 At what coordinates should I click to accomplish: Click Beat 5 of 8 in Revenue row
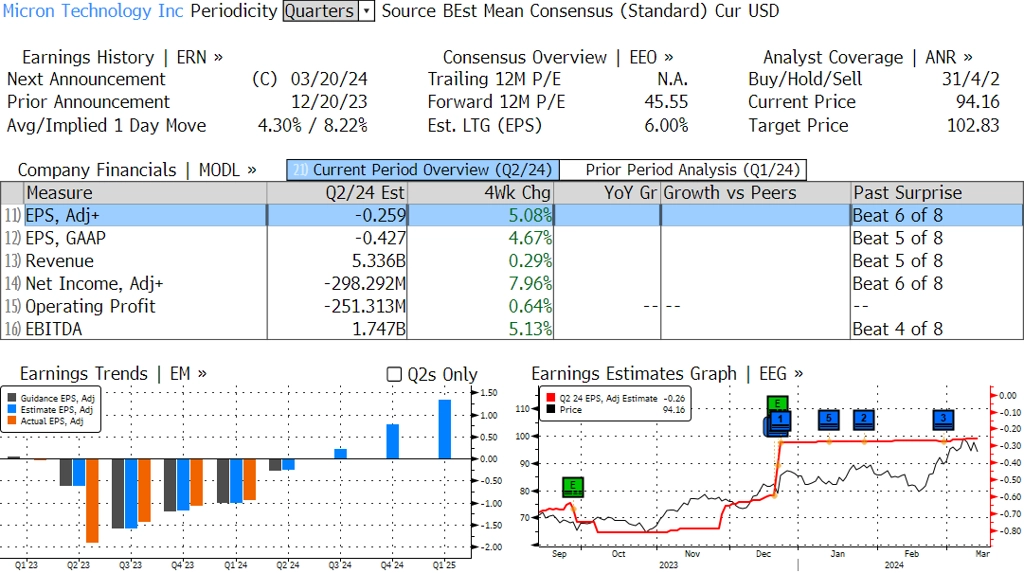pos(898,261)
